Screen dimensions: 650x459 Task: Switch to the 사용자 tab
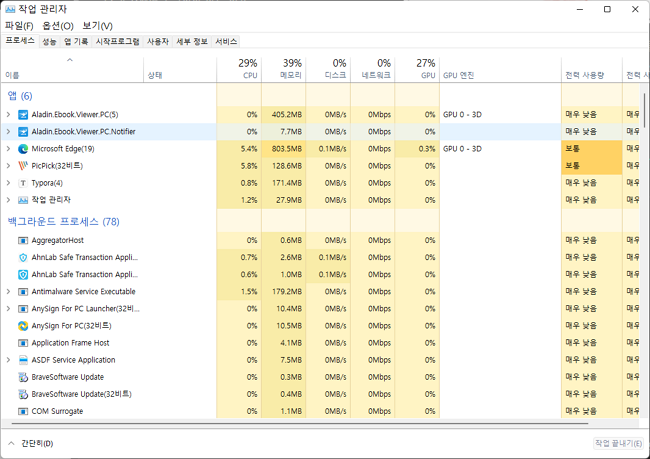(x=158, y=41)
